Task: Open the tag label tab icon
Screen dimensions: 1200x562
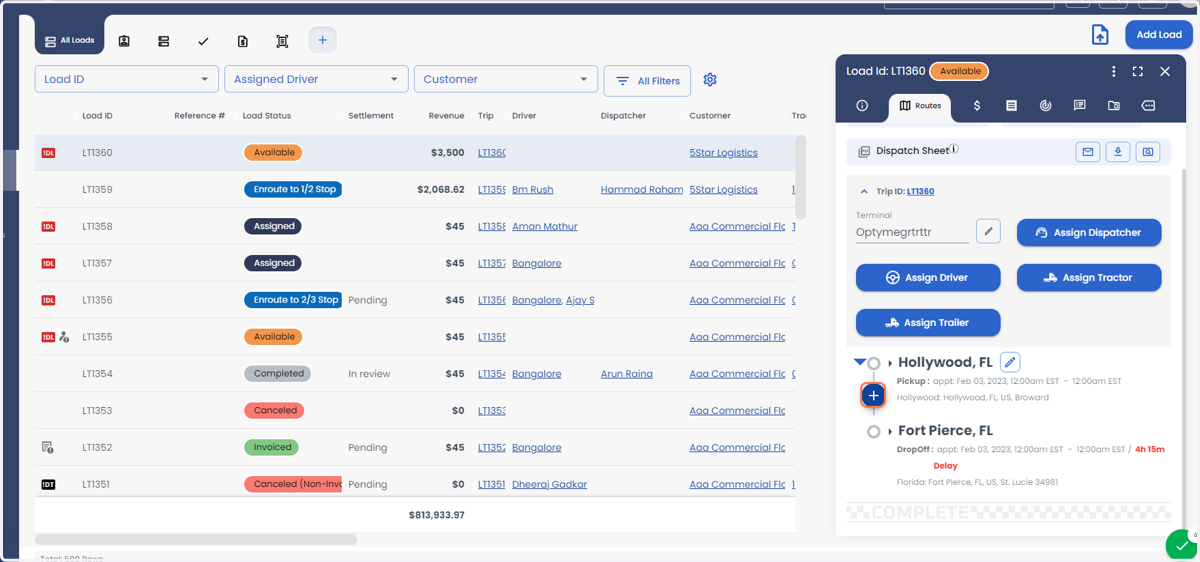Action: tap(1148, 105)
